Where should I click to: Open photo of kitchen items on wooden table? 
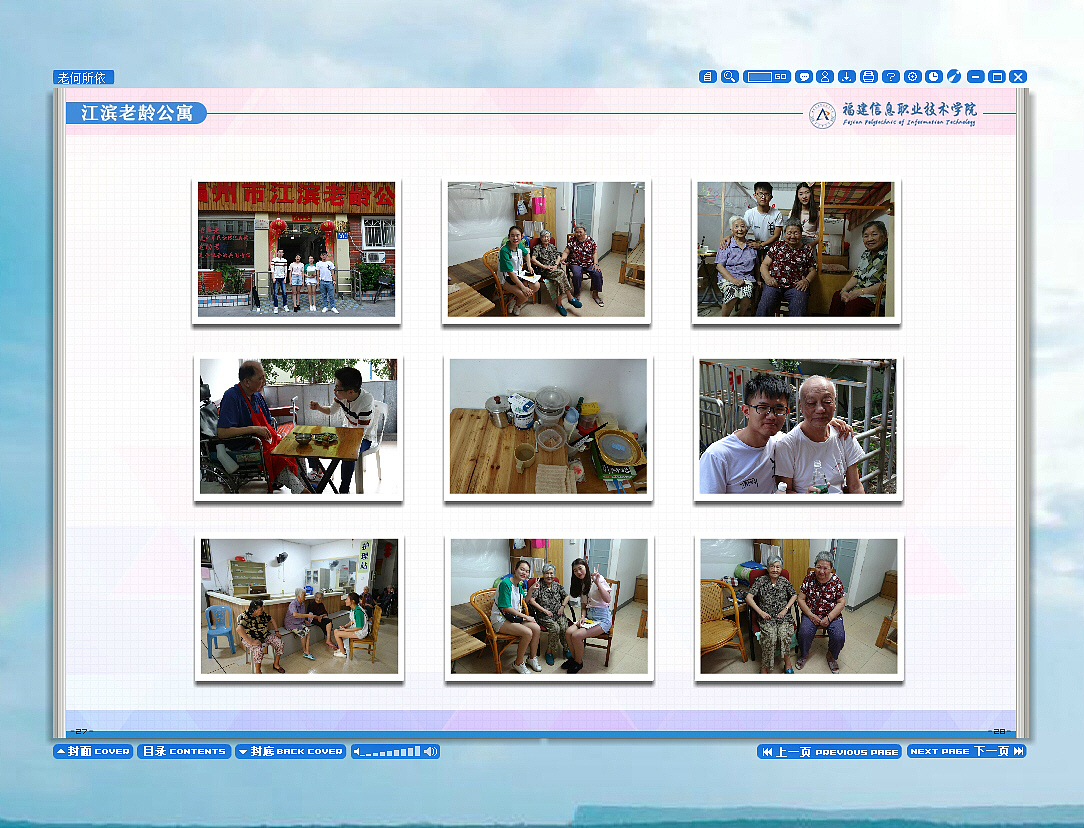[548, 426]
